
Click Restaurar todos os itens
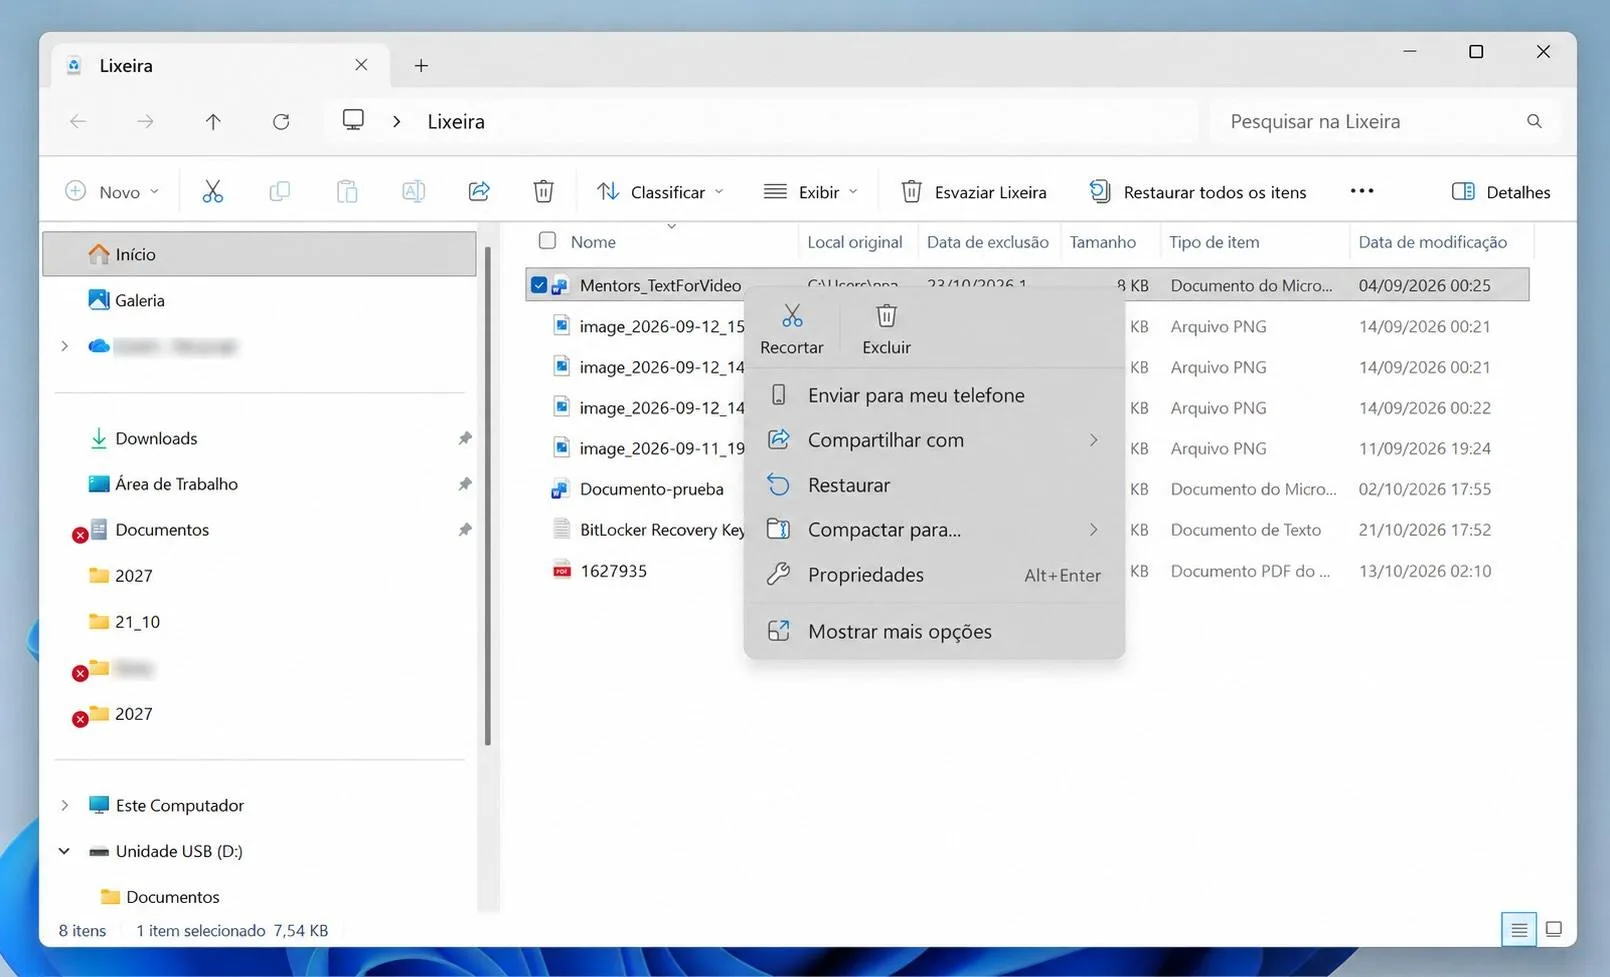pos(1198,191)
